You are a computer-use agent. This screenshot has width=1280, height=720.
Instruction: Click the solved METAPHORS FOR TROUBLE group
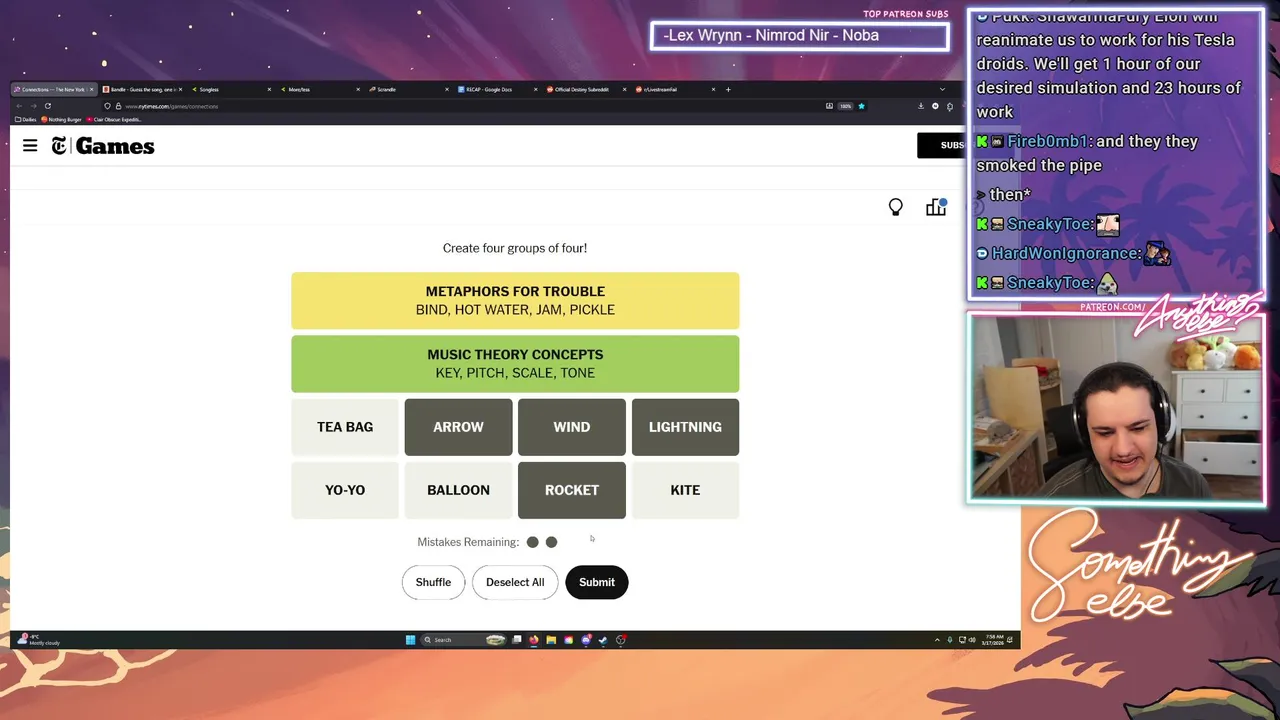coord(515,301)
